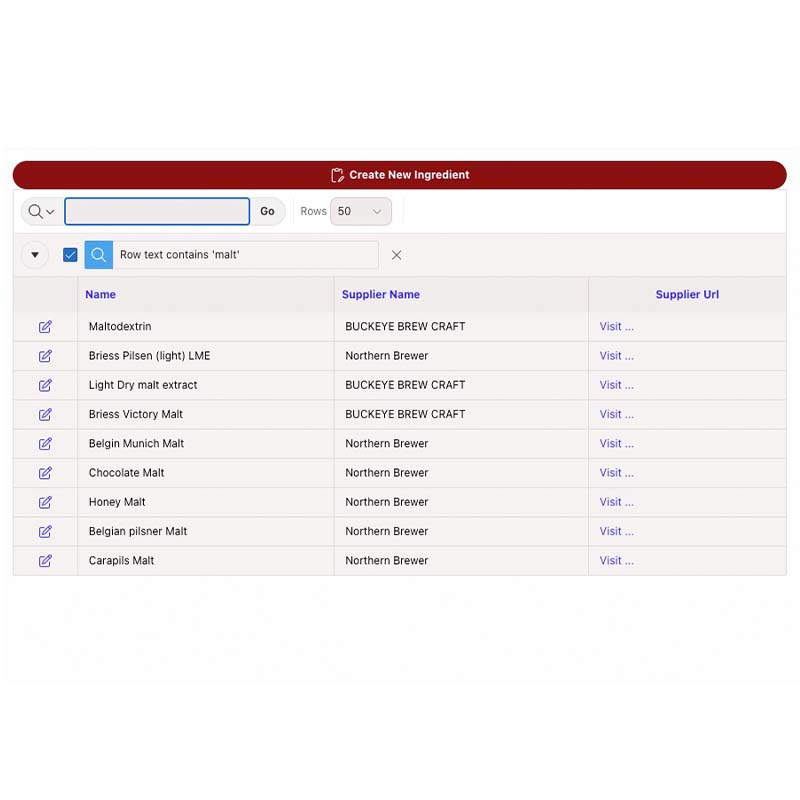
Task: Click the Supplier Name column header
Action: click(380, 295)
